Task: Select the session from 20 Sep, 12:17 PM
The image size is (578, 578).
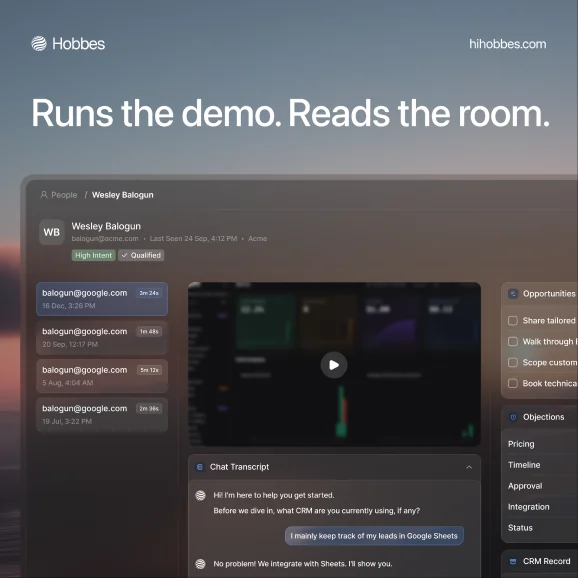Action: coord(102,338)
